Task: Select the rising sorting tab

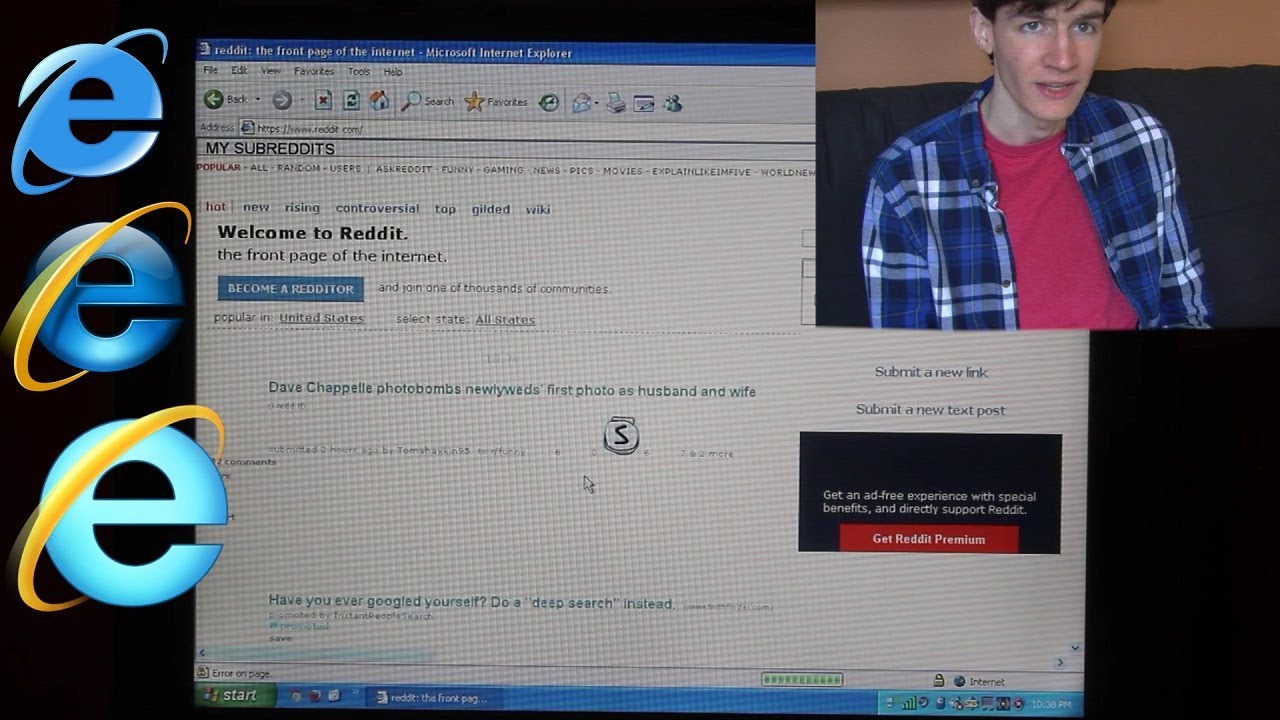Action: [x=302, y=208]
